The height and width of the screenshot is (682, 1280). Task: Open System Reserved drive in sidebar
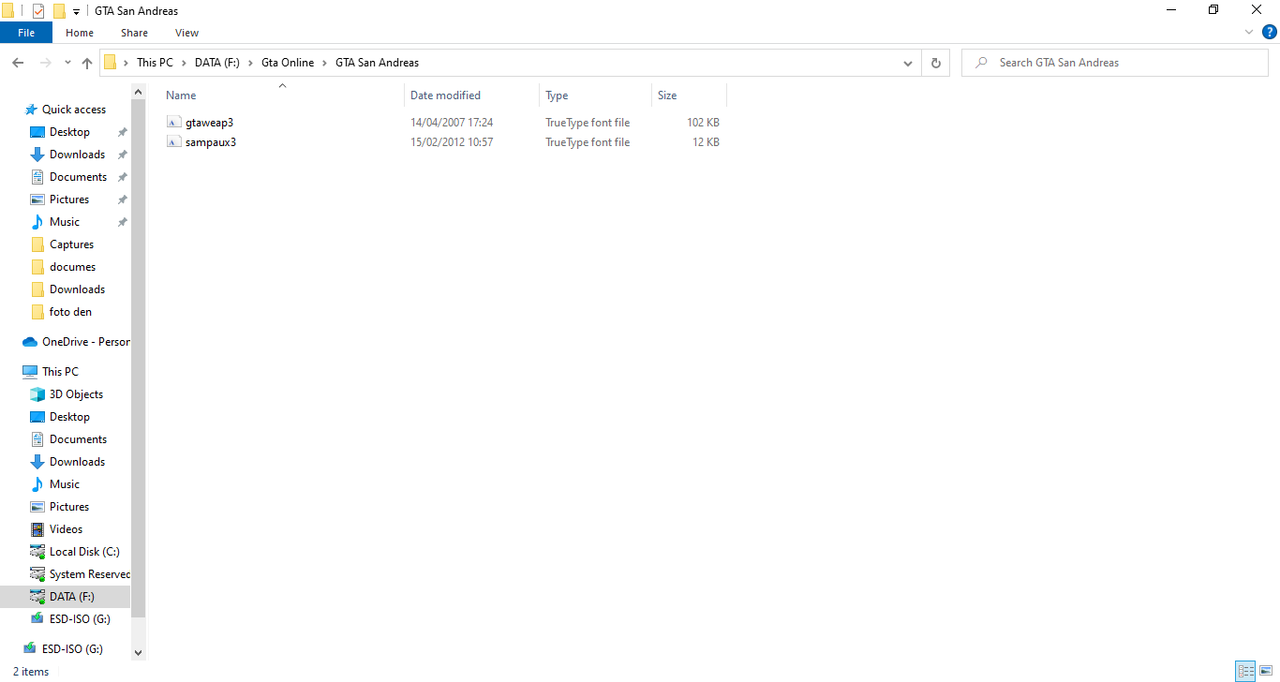[x=89, y=574]
